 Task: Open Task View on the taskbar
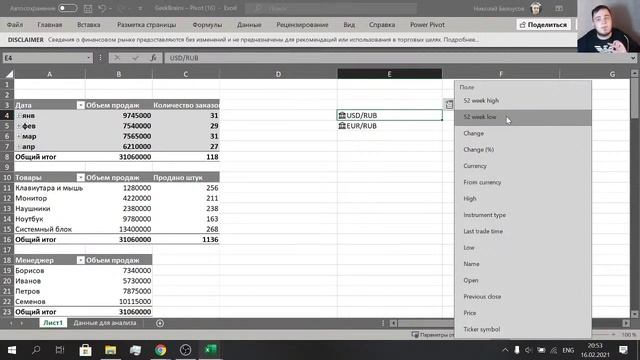60,350
